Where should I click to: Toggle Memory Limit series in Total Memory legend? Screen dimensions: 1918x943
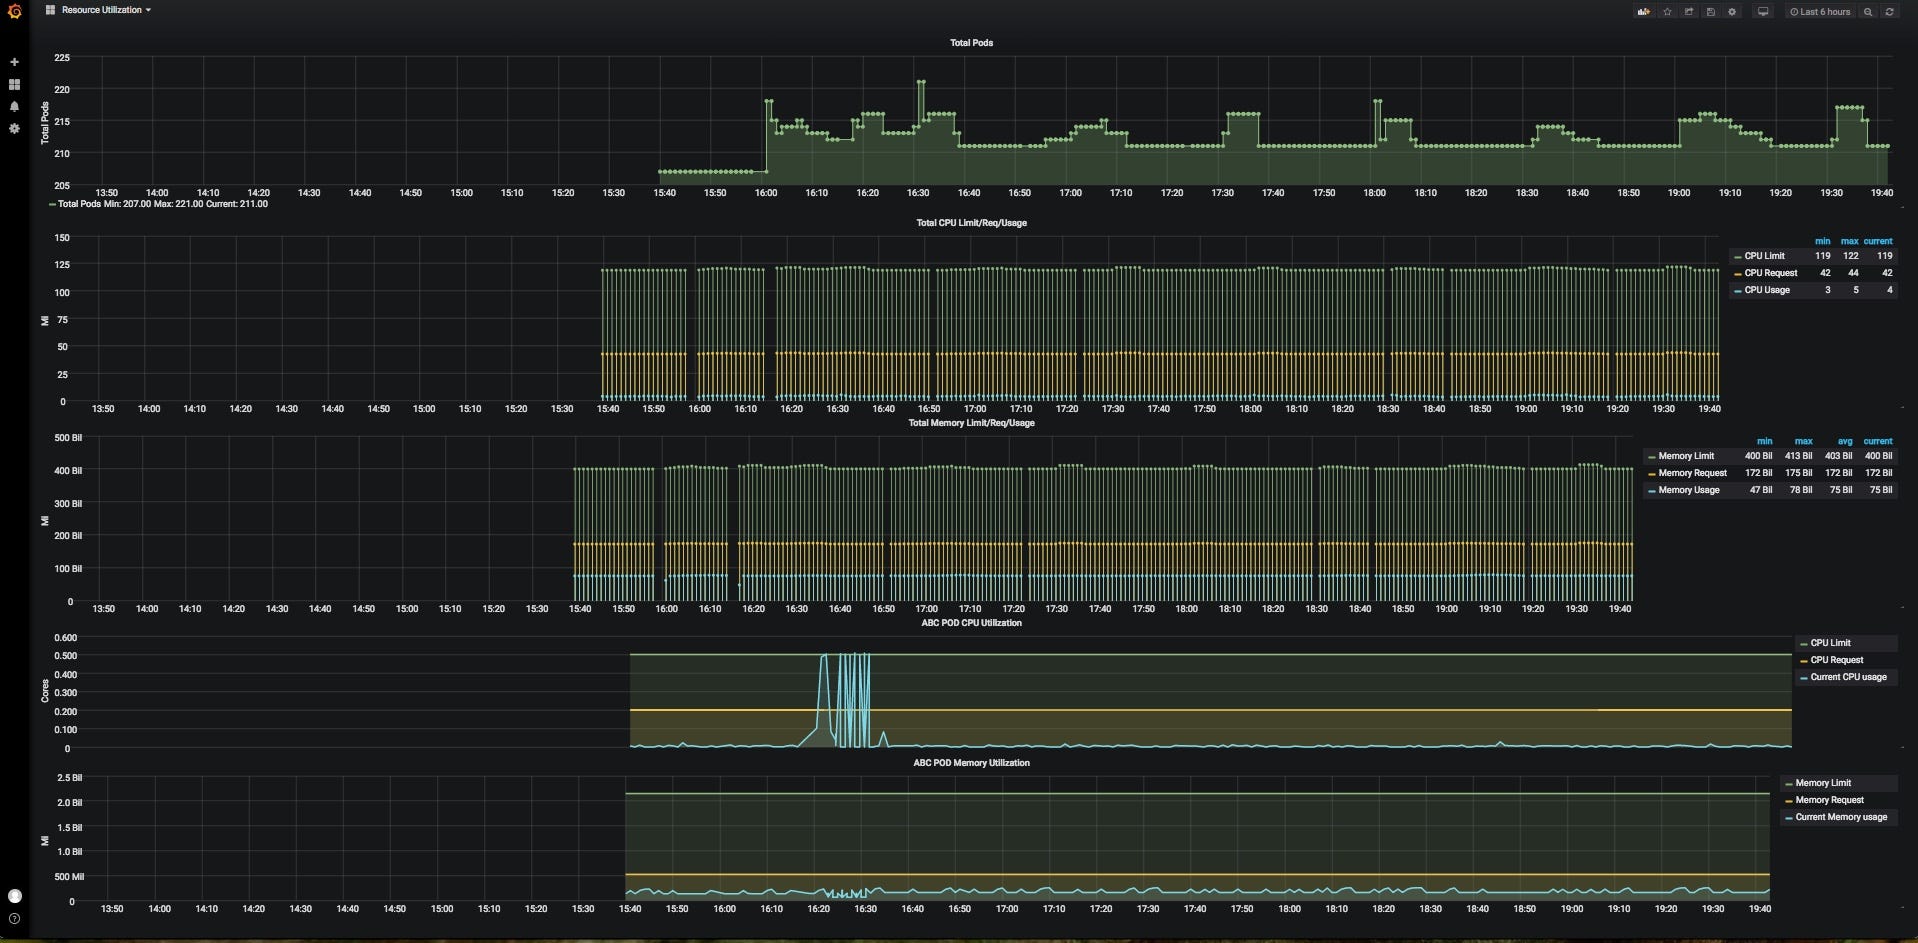pyautogui.click(x=1686, y=456)
